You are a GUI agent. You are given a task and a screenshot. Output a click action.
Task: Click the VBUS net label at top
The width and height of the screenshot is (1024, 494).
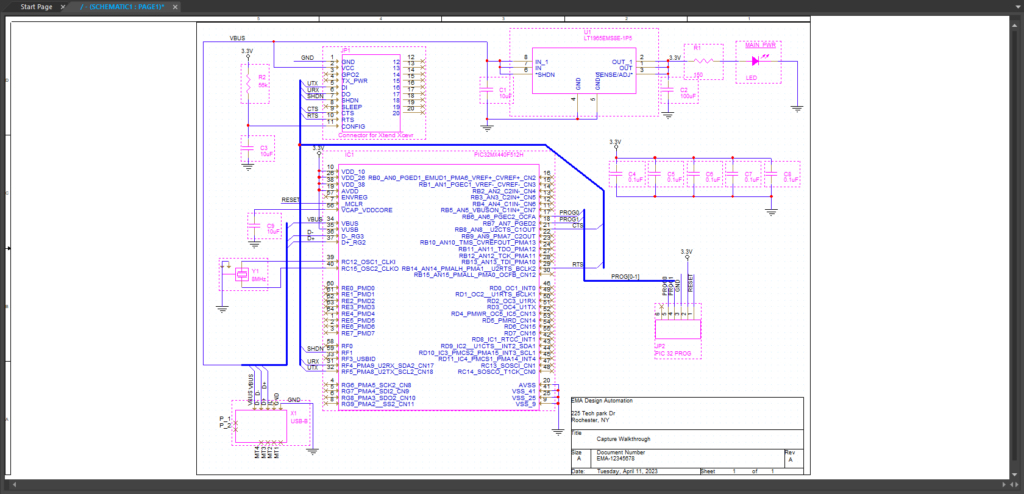pos(237,38)
